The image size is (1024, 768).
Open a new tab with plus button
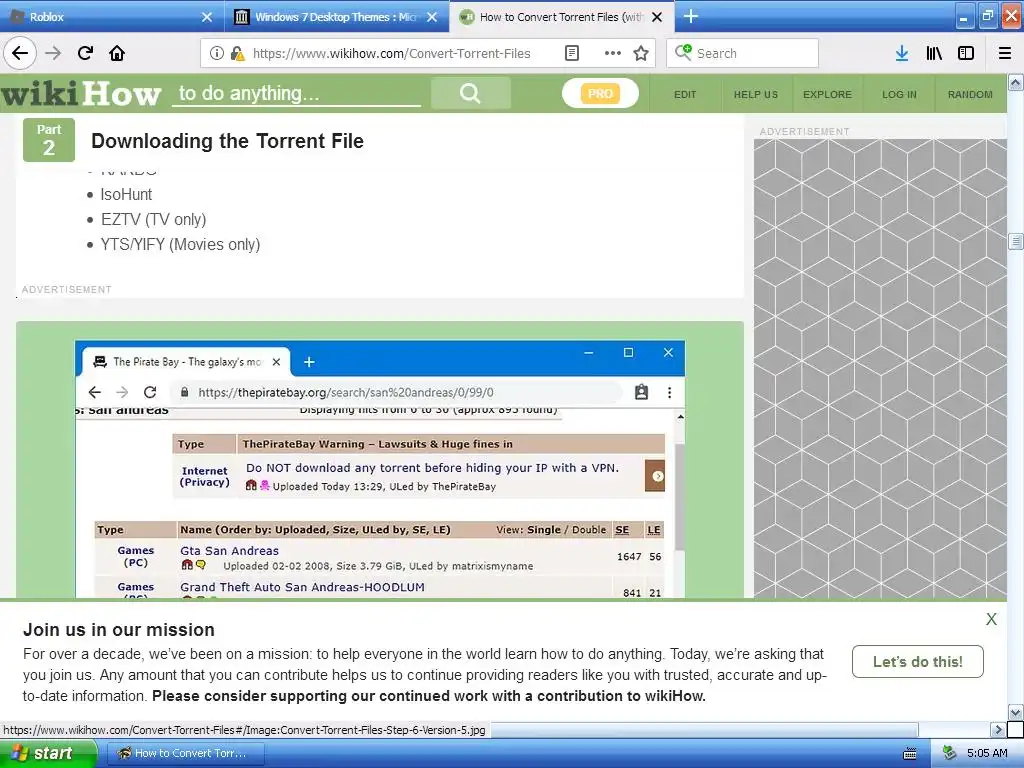pos(690,16)
